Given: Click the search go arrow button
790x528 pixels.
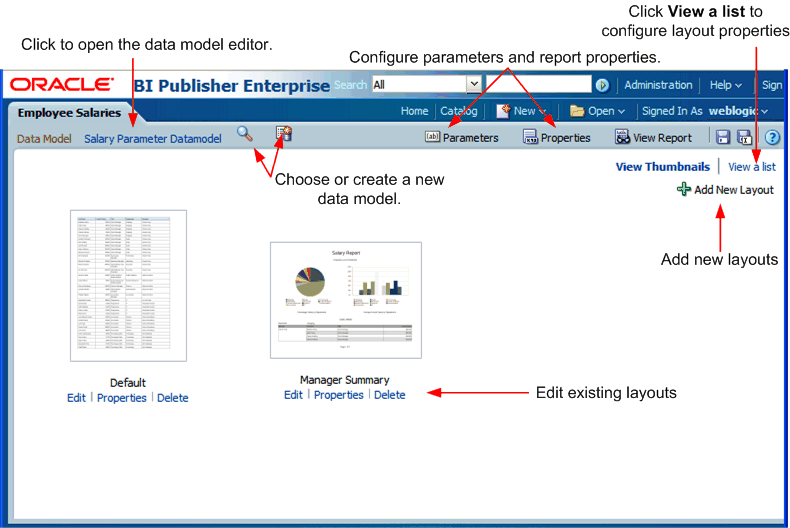Looking at the screenshot, I should coord(602,85).
